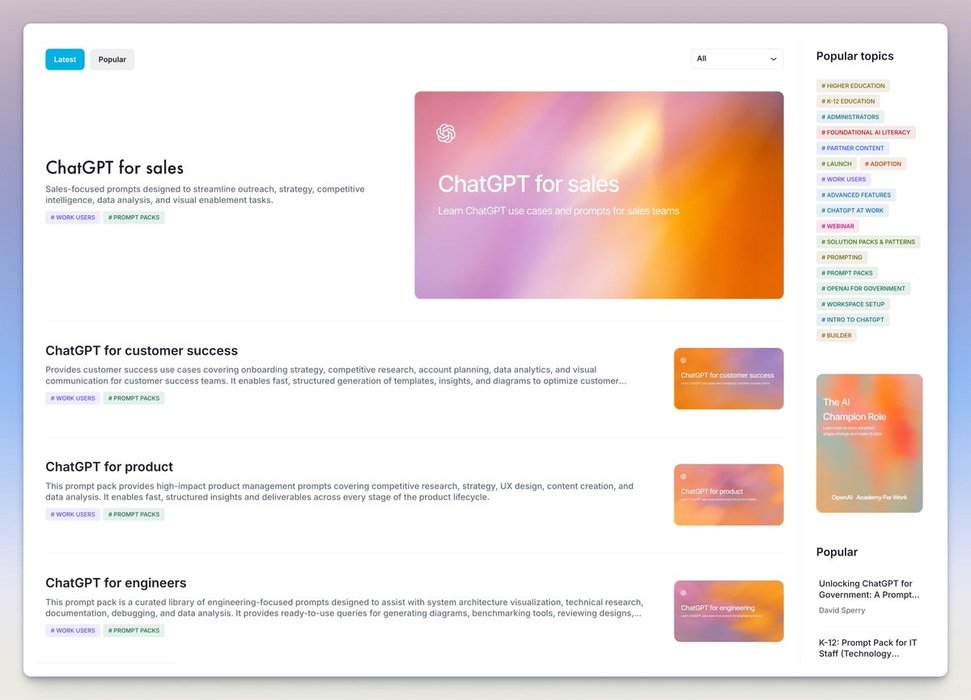Open the All filter dropdown

click(737, 59)
